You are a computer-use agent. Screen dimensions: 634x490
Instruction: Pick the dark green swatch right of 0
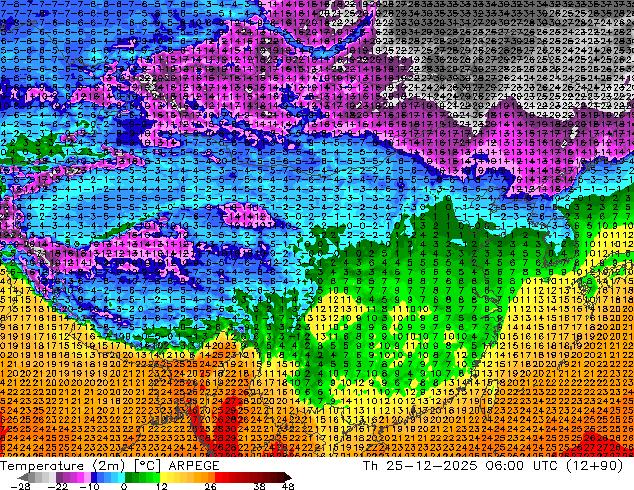click(x=129, y=477)
